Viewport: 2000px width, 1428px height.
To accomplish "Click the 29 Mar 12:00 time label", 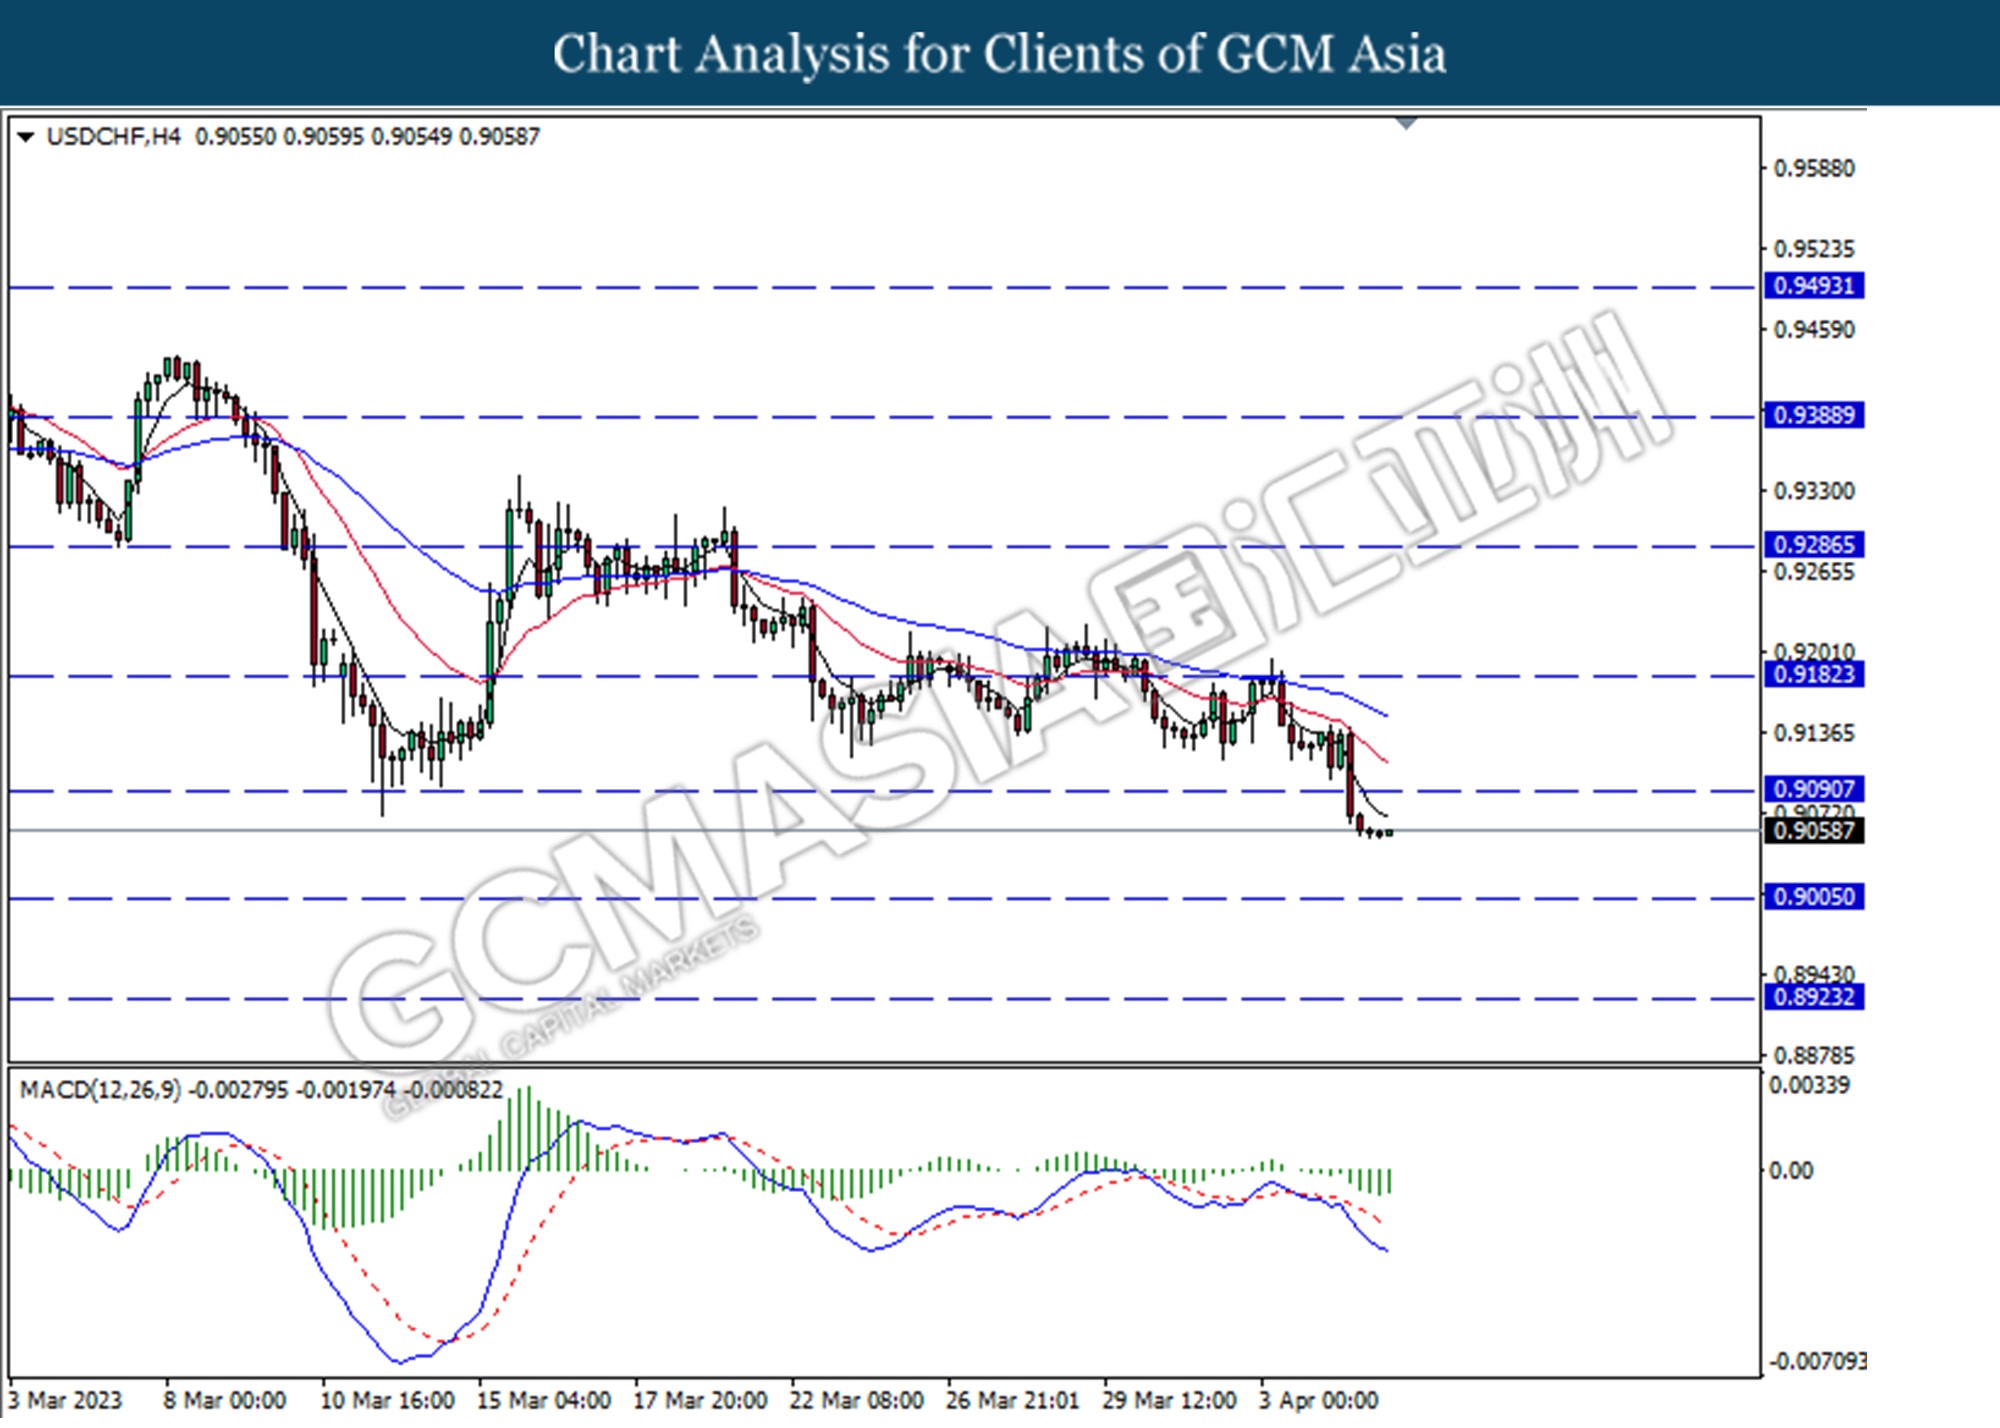I will point(1170,1400).
